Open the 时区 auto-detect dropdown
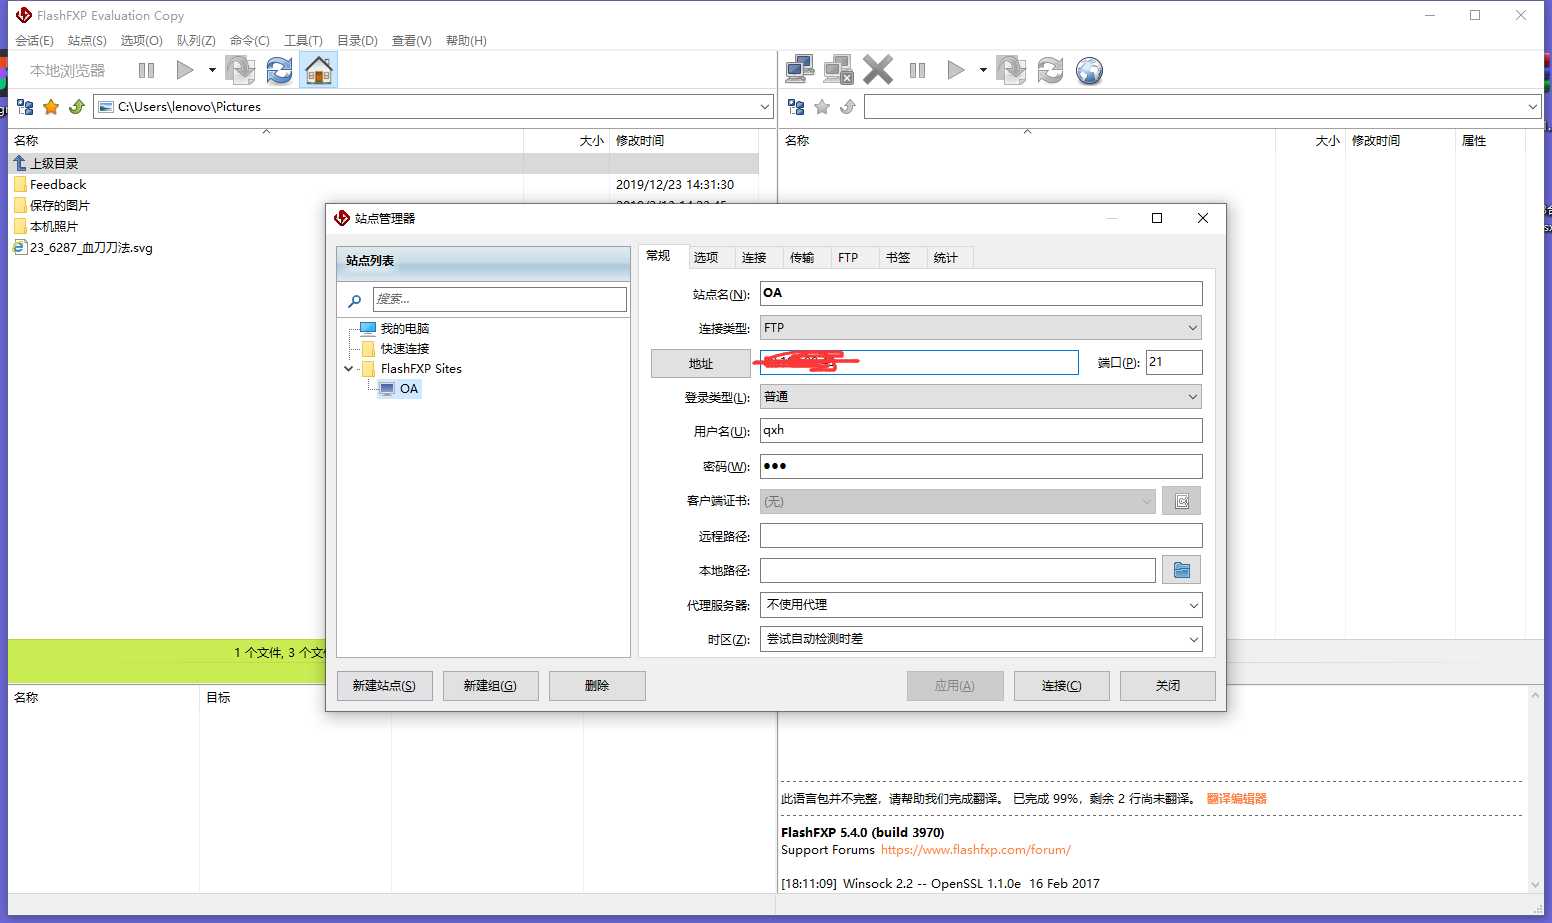The width and height of the screenshot is (1552, 923). (981, 639)
